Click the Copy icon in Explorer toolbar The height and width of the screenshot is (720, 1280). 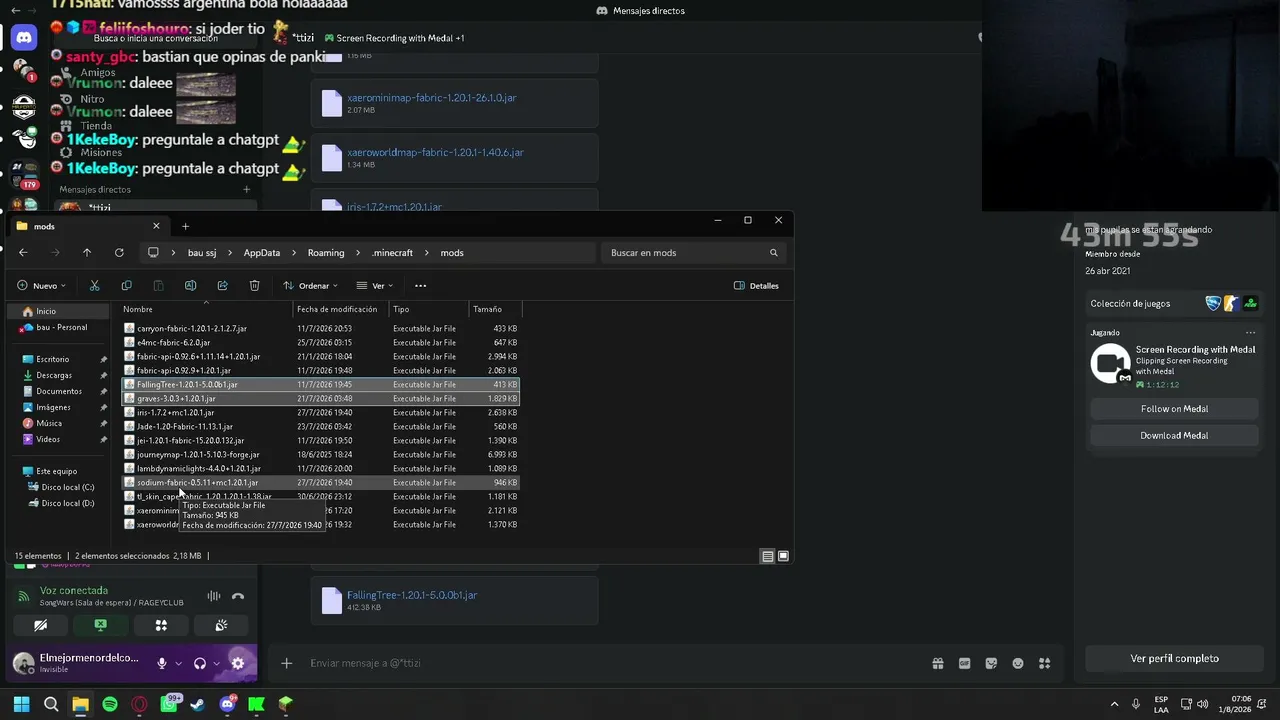coord(126,285)
